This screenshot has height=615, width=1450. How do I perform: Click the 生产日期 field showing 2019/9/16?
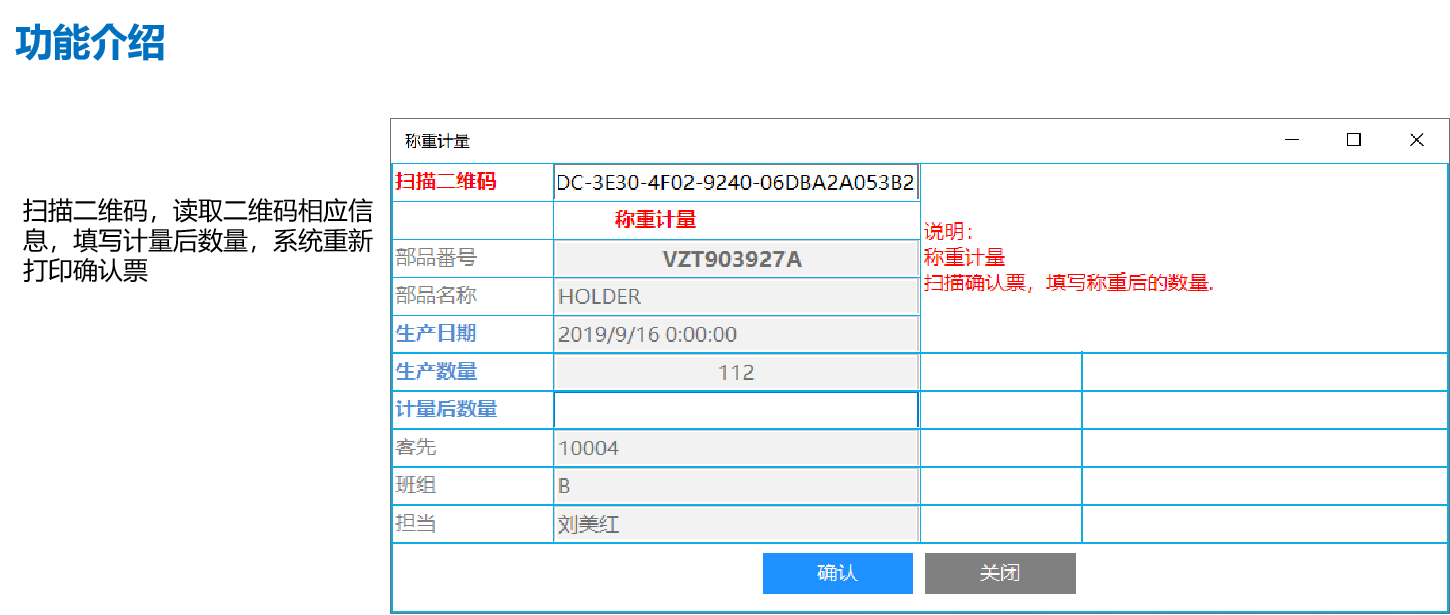pyautogui.click(x=735, y=335)
